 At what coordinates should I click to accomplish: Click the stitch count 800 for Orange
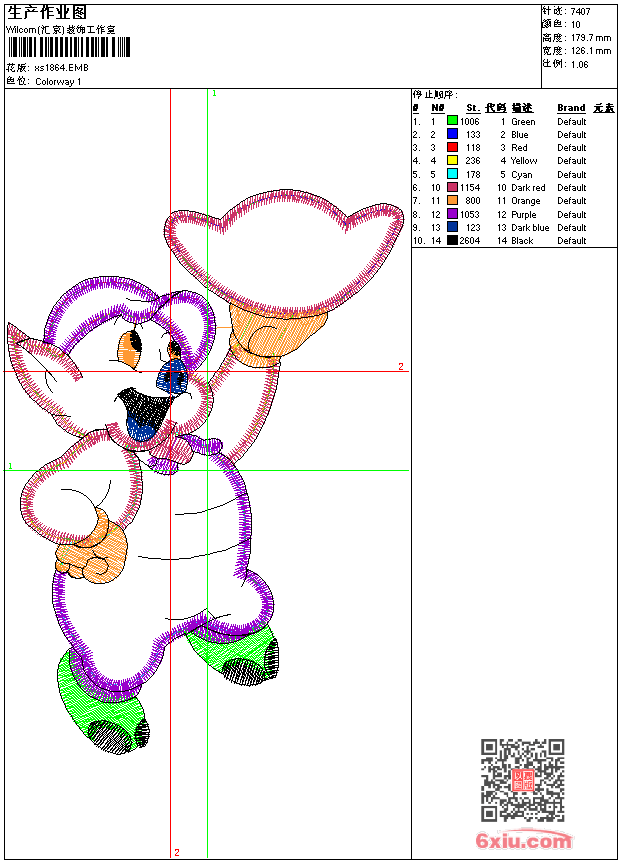[473, 201]
